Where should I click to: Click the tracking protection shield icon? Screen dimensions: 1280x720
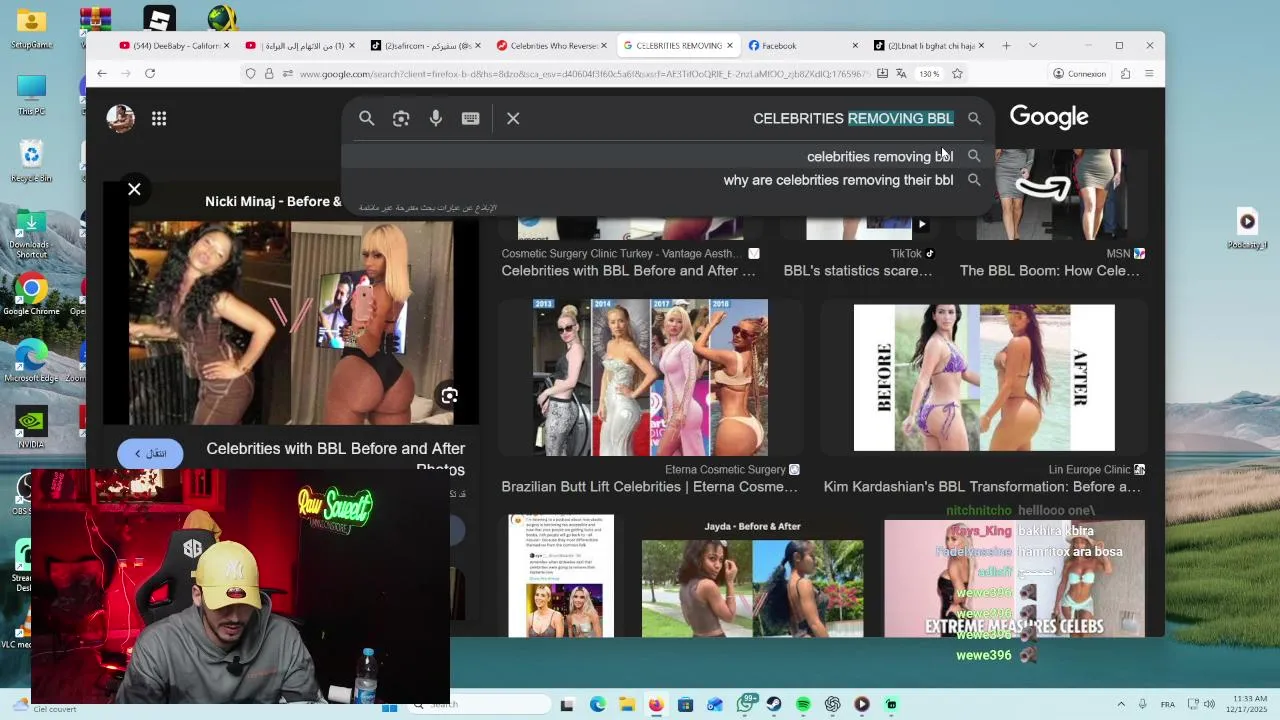click(x=250, y=73)
